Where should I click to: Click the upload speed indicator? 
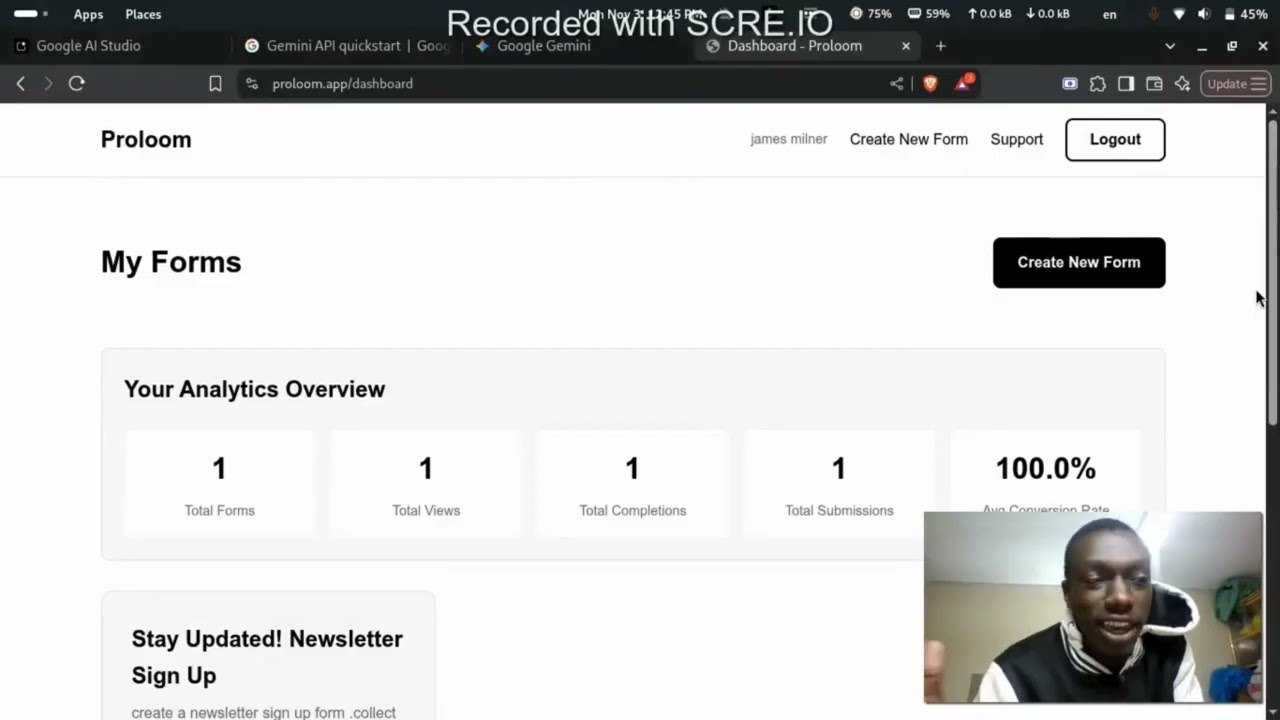[989, 14]
